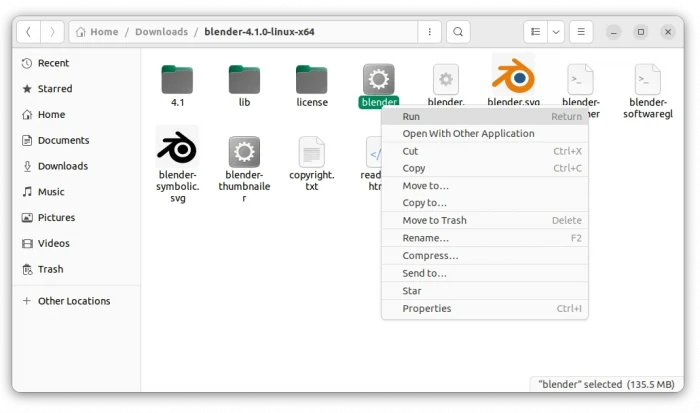Open the 4.1 folder
The image size is (700, 413).
(178, 79)
